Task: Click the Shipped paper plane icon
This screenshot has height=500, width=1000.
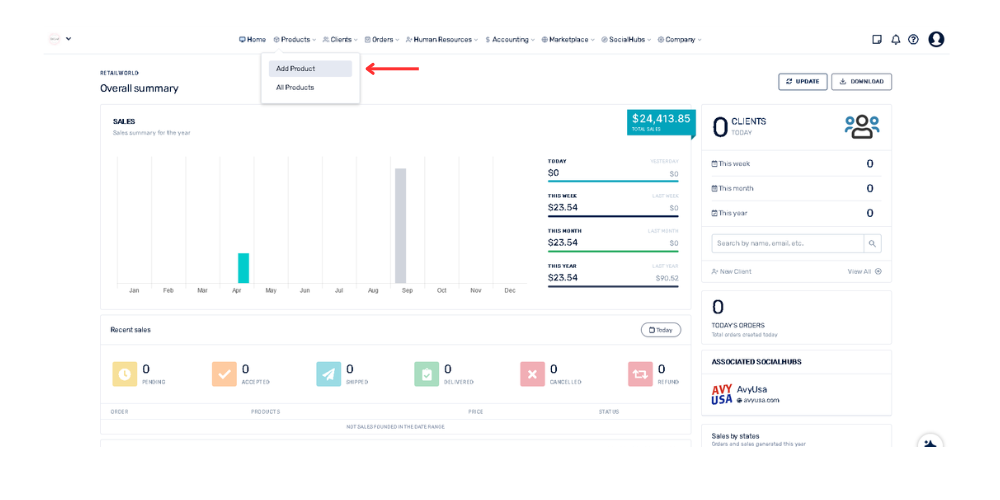Action: (x=329, y=374)
